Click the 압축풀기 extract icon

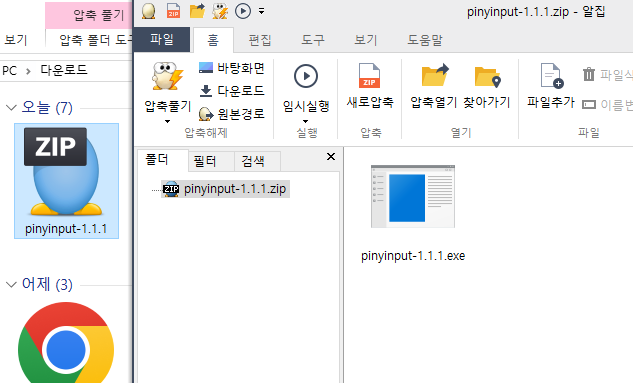168,77
